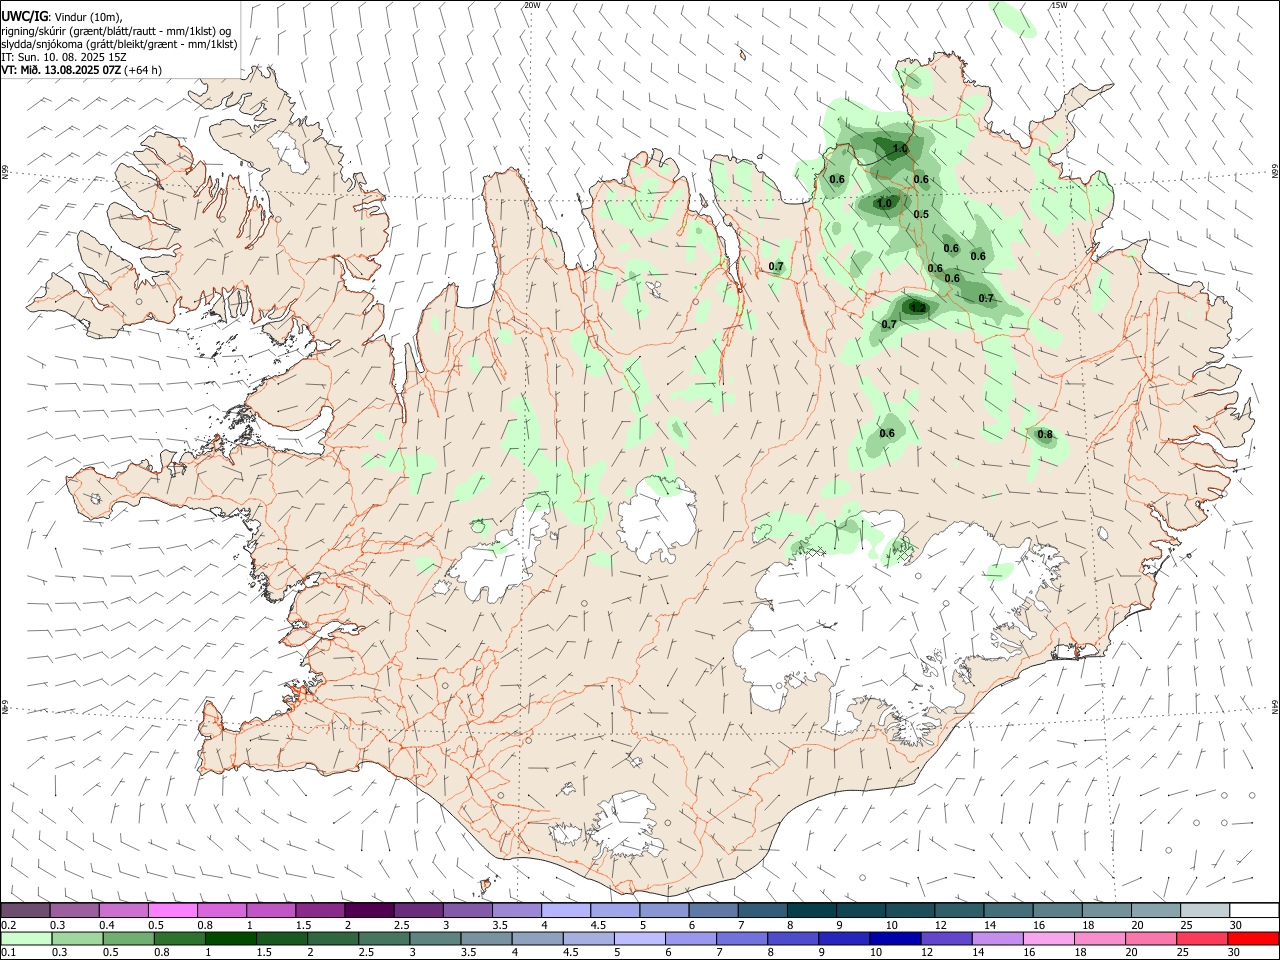Click the pink 20 swatch in bottom legend row
1280x960 pixels.
click(1151, 938)
